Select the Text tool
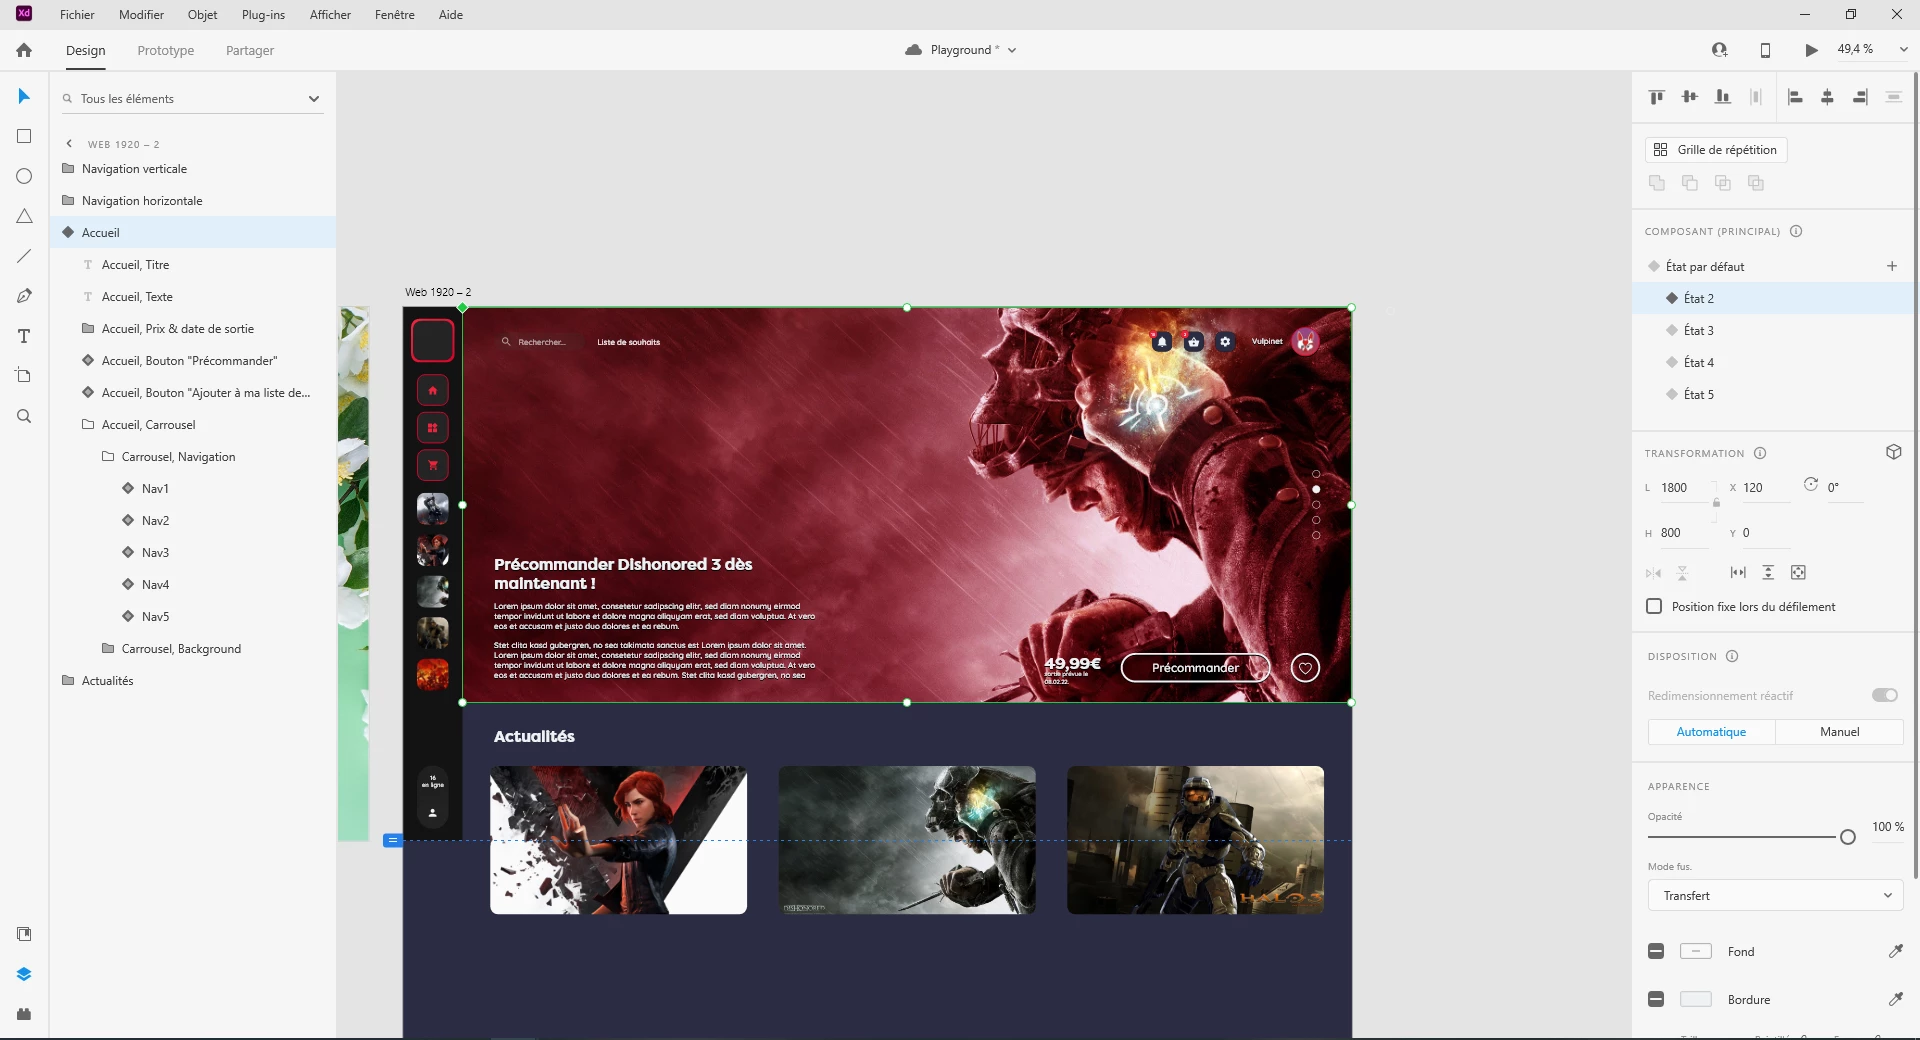 (24, 336)
